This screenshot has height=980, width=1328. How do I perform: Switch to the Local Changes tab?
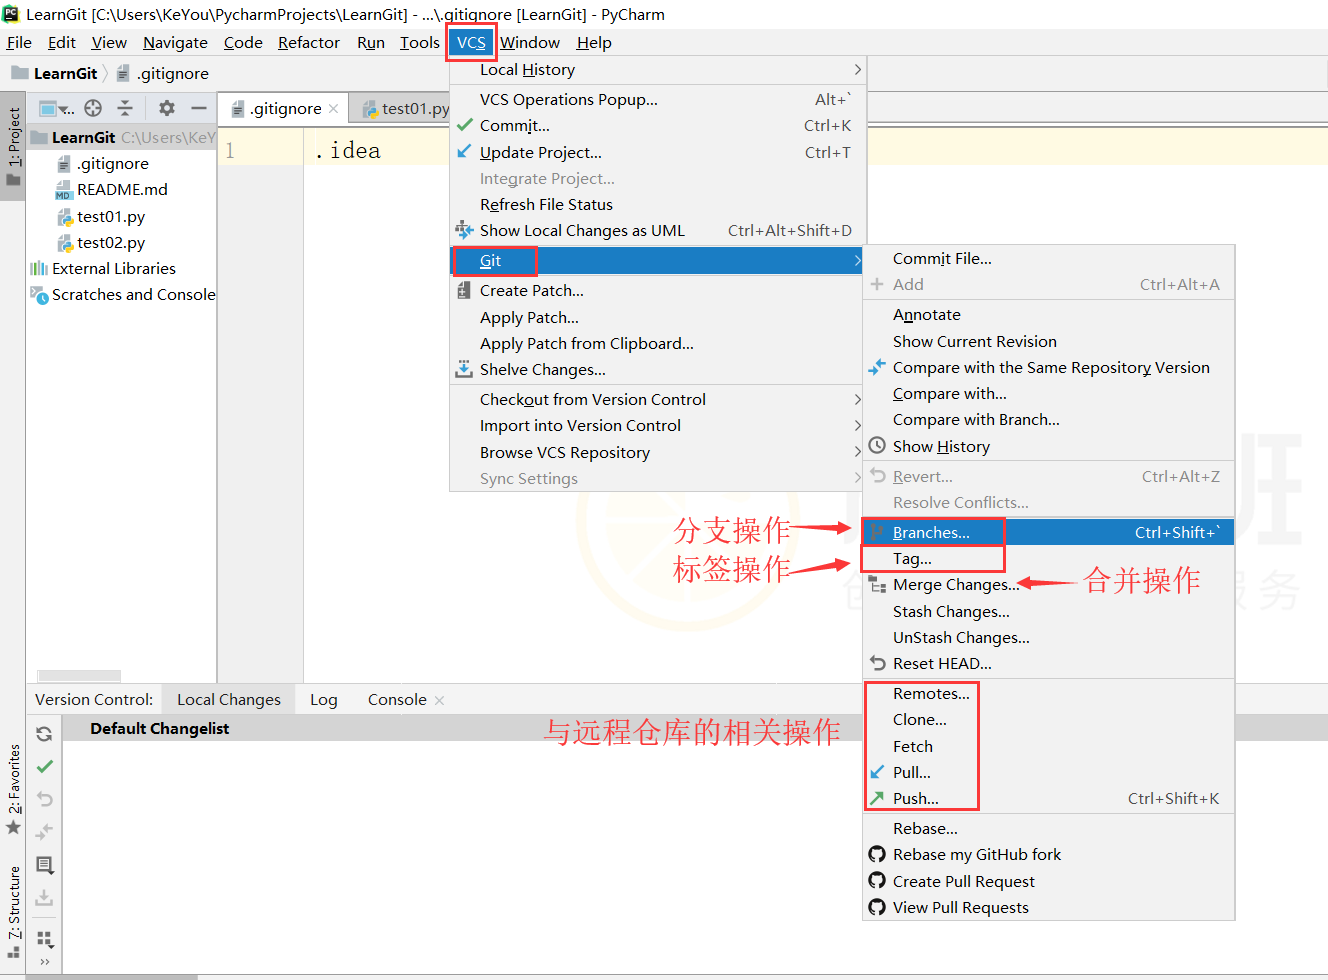click(229, 700)
